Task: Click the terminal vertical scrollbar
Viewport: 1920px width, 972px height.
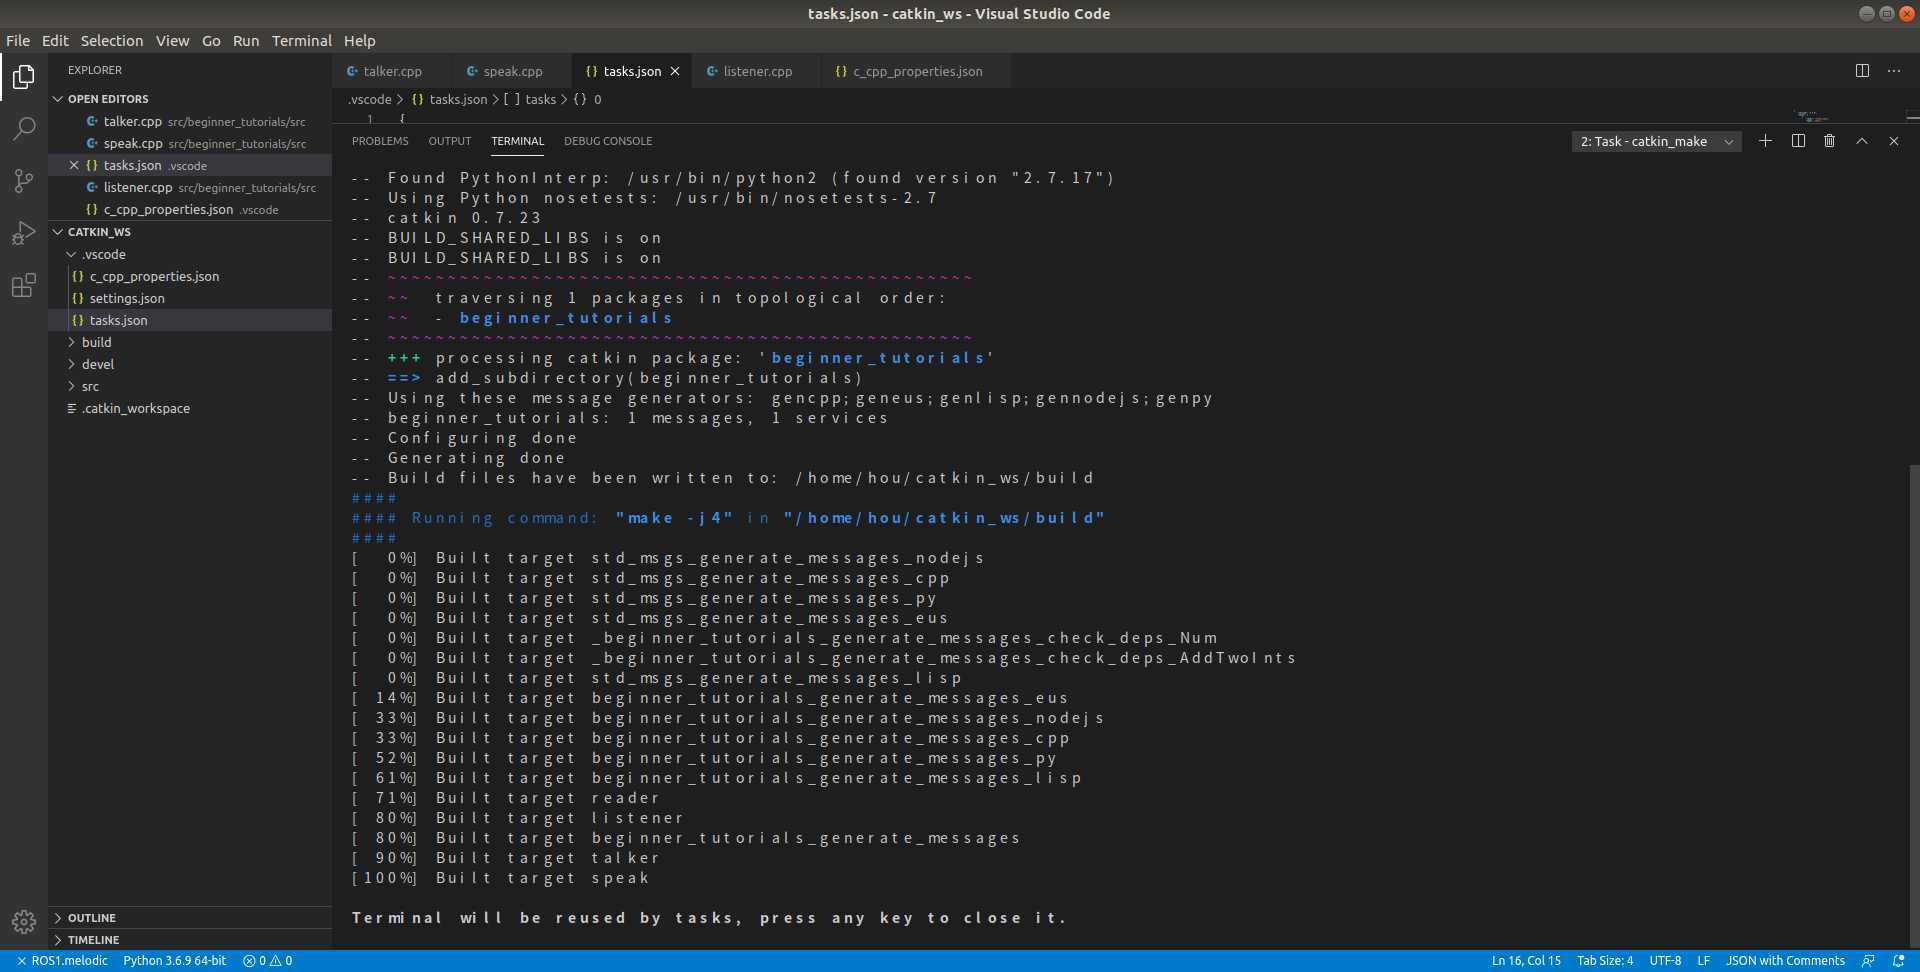Action: point(1914,705)
